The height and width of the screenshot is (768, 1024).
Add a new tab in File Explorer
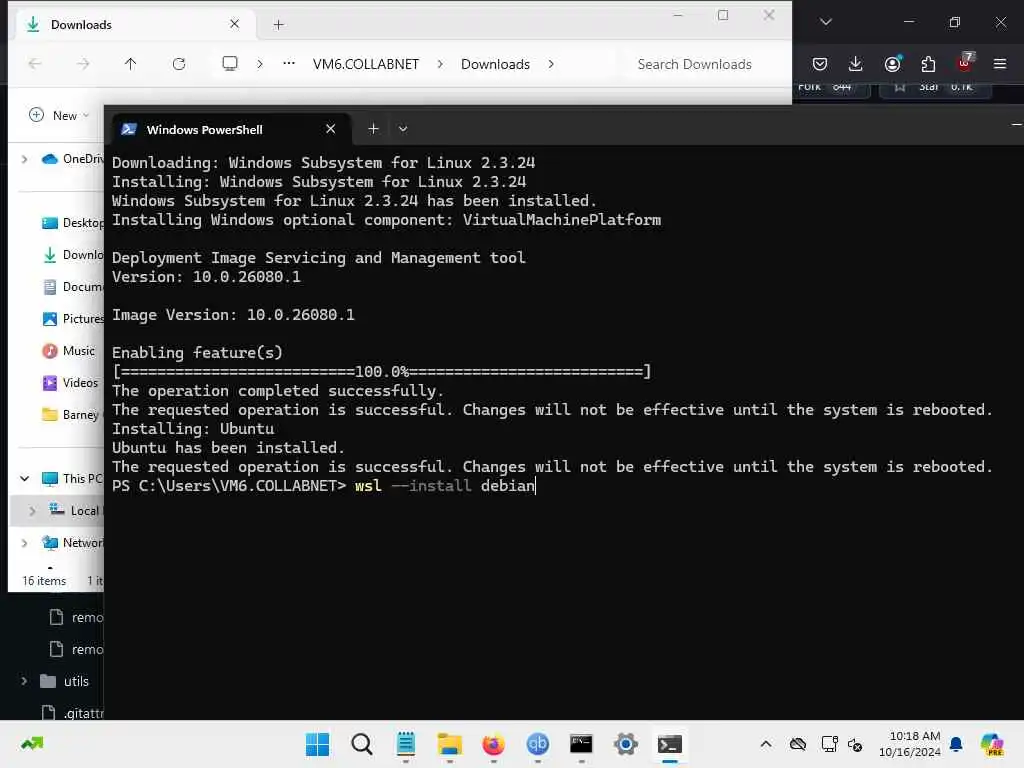[278, 25]
